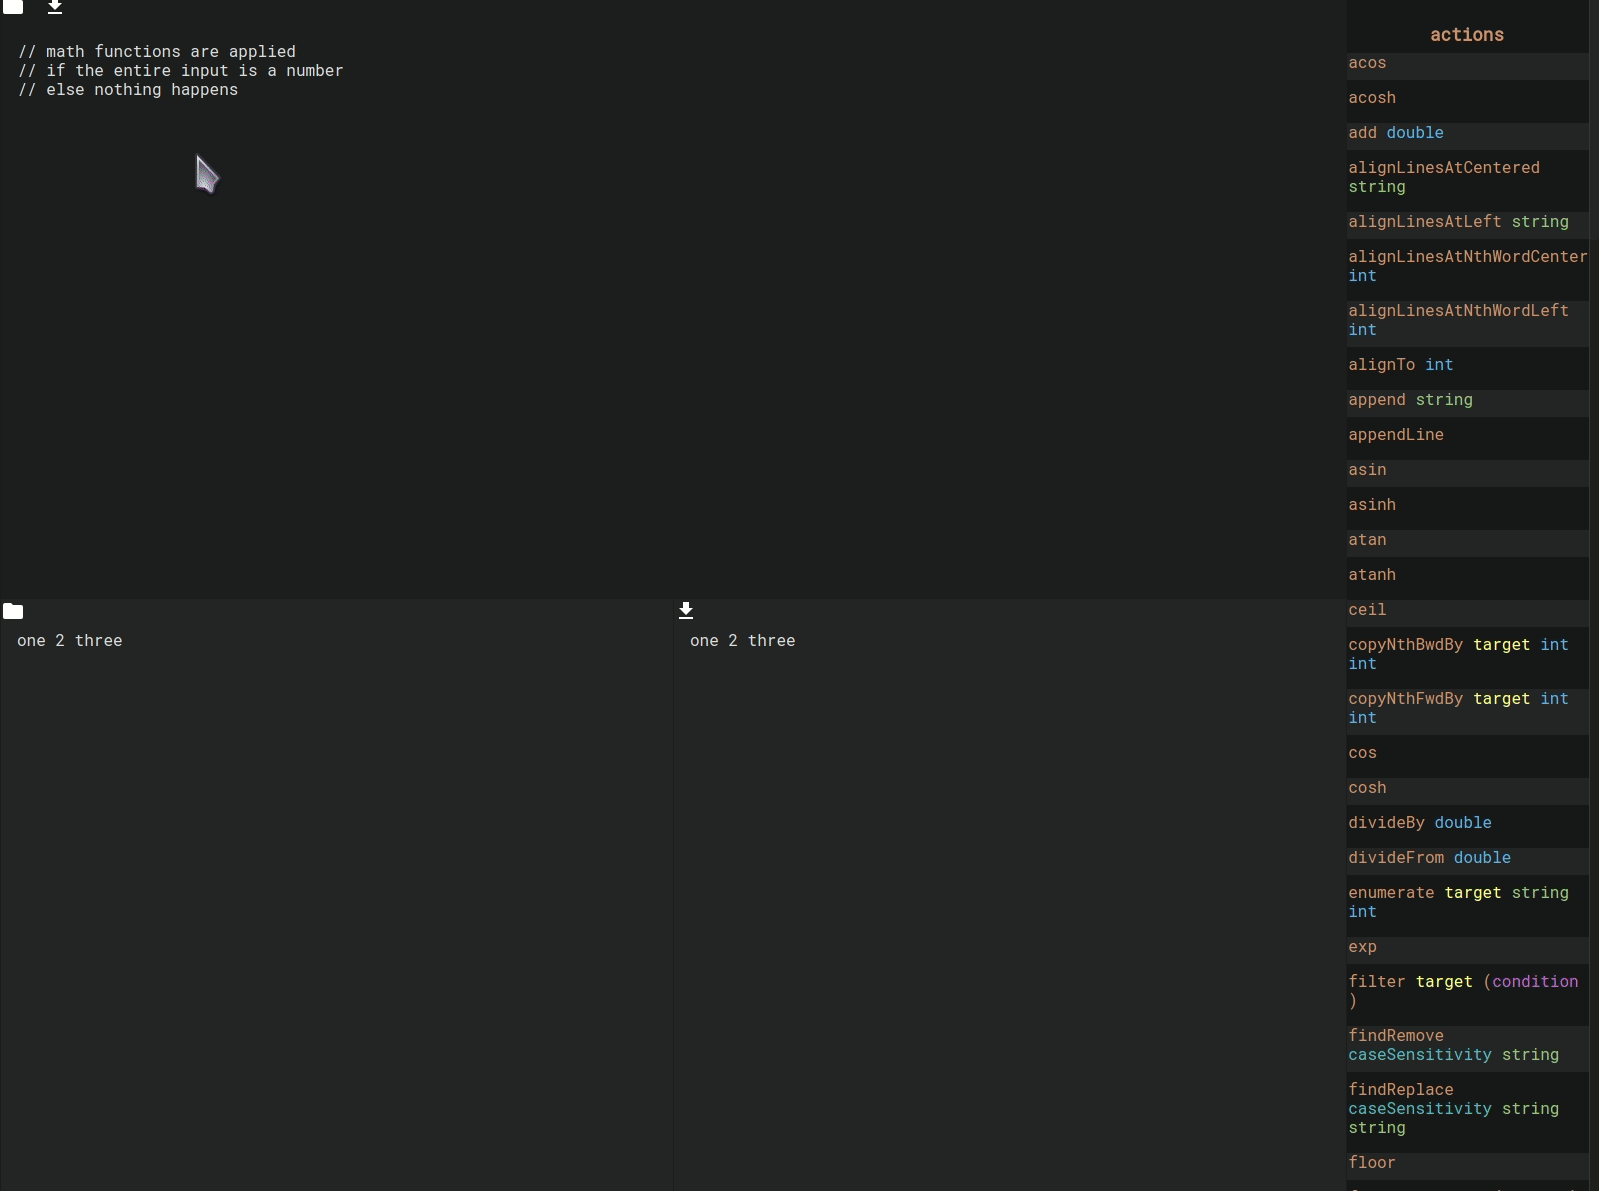Download the script using top download icon
Screen dimensions: 1599x1191
(x=55, y=7)
